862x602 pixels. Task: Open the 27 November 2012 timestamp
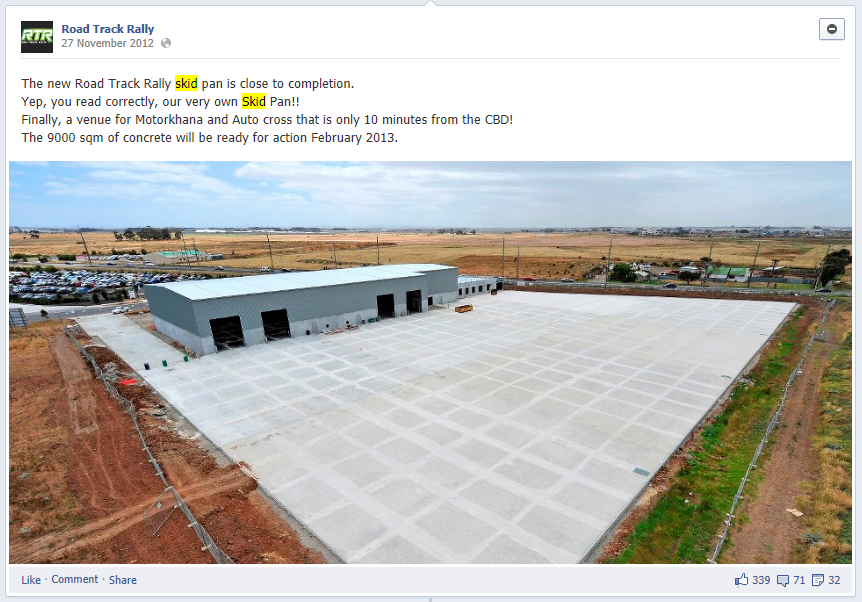[107, 43]
